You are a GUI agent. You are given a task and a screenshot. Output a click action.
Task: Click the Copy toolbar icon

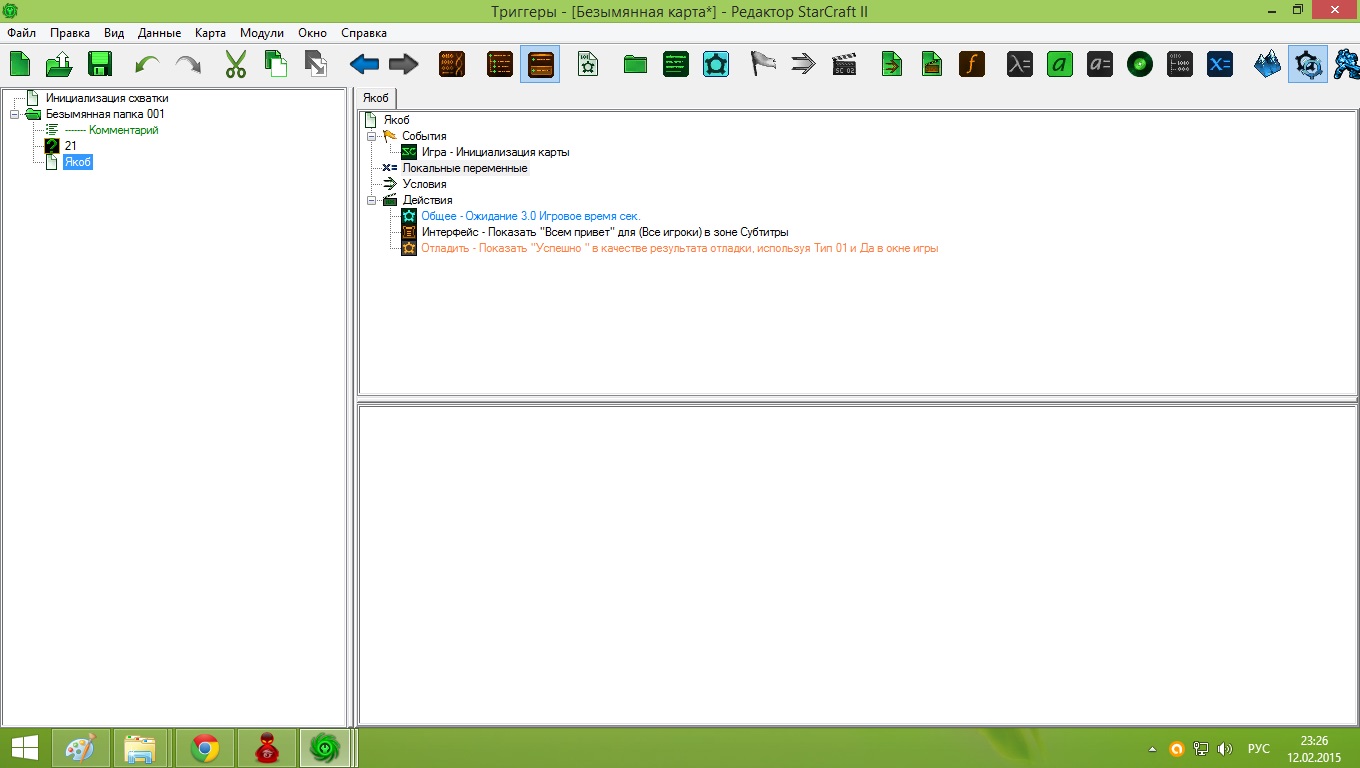pyautogui.click(x=275, y=65)
